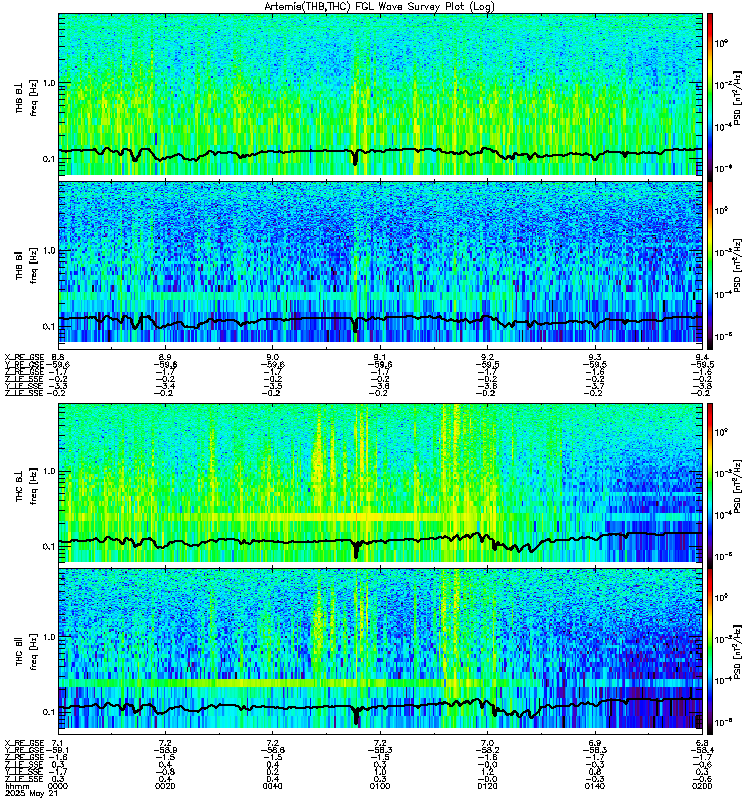
Task: Click the '2025 May 21' date label
Action: (31, 794)
